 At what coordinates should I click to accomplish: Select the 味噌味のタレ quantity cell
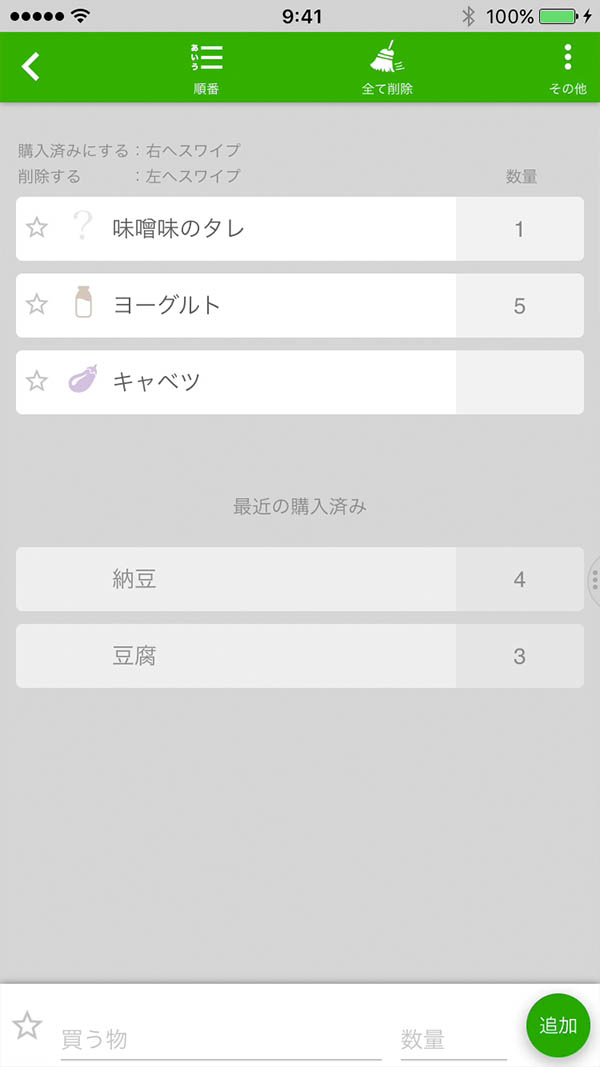[519, 229]
